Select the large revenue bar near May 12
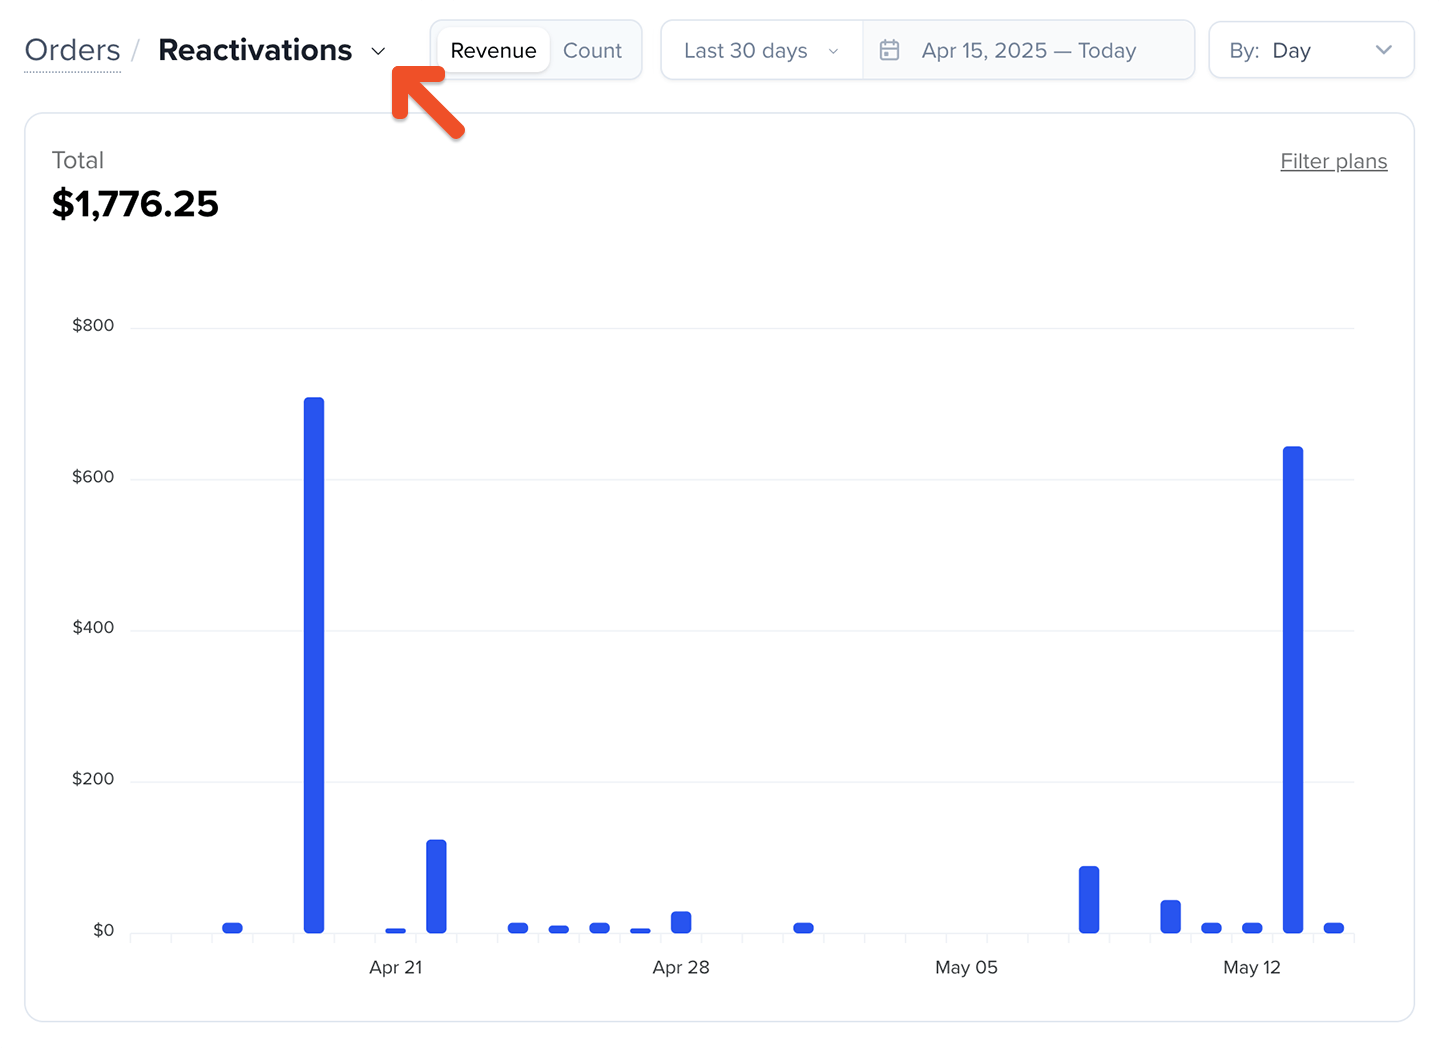The width and height of the screenshot is (1440, 1048). 1292,690
